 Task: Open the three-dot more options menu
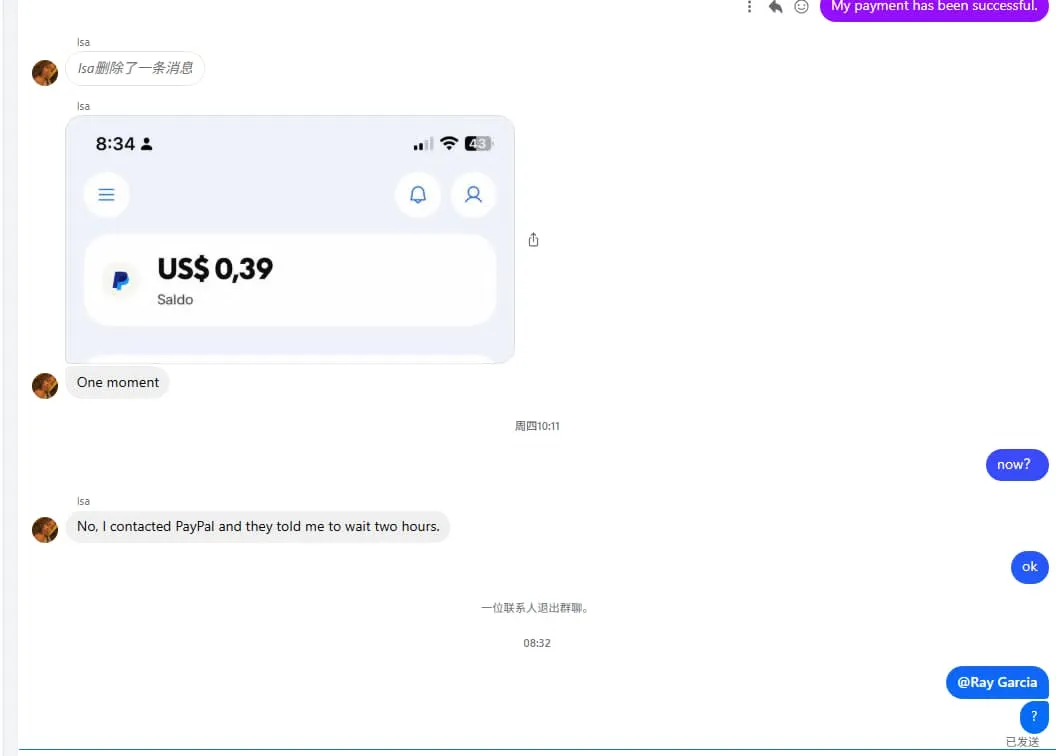pos(750,7)
